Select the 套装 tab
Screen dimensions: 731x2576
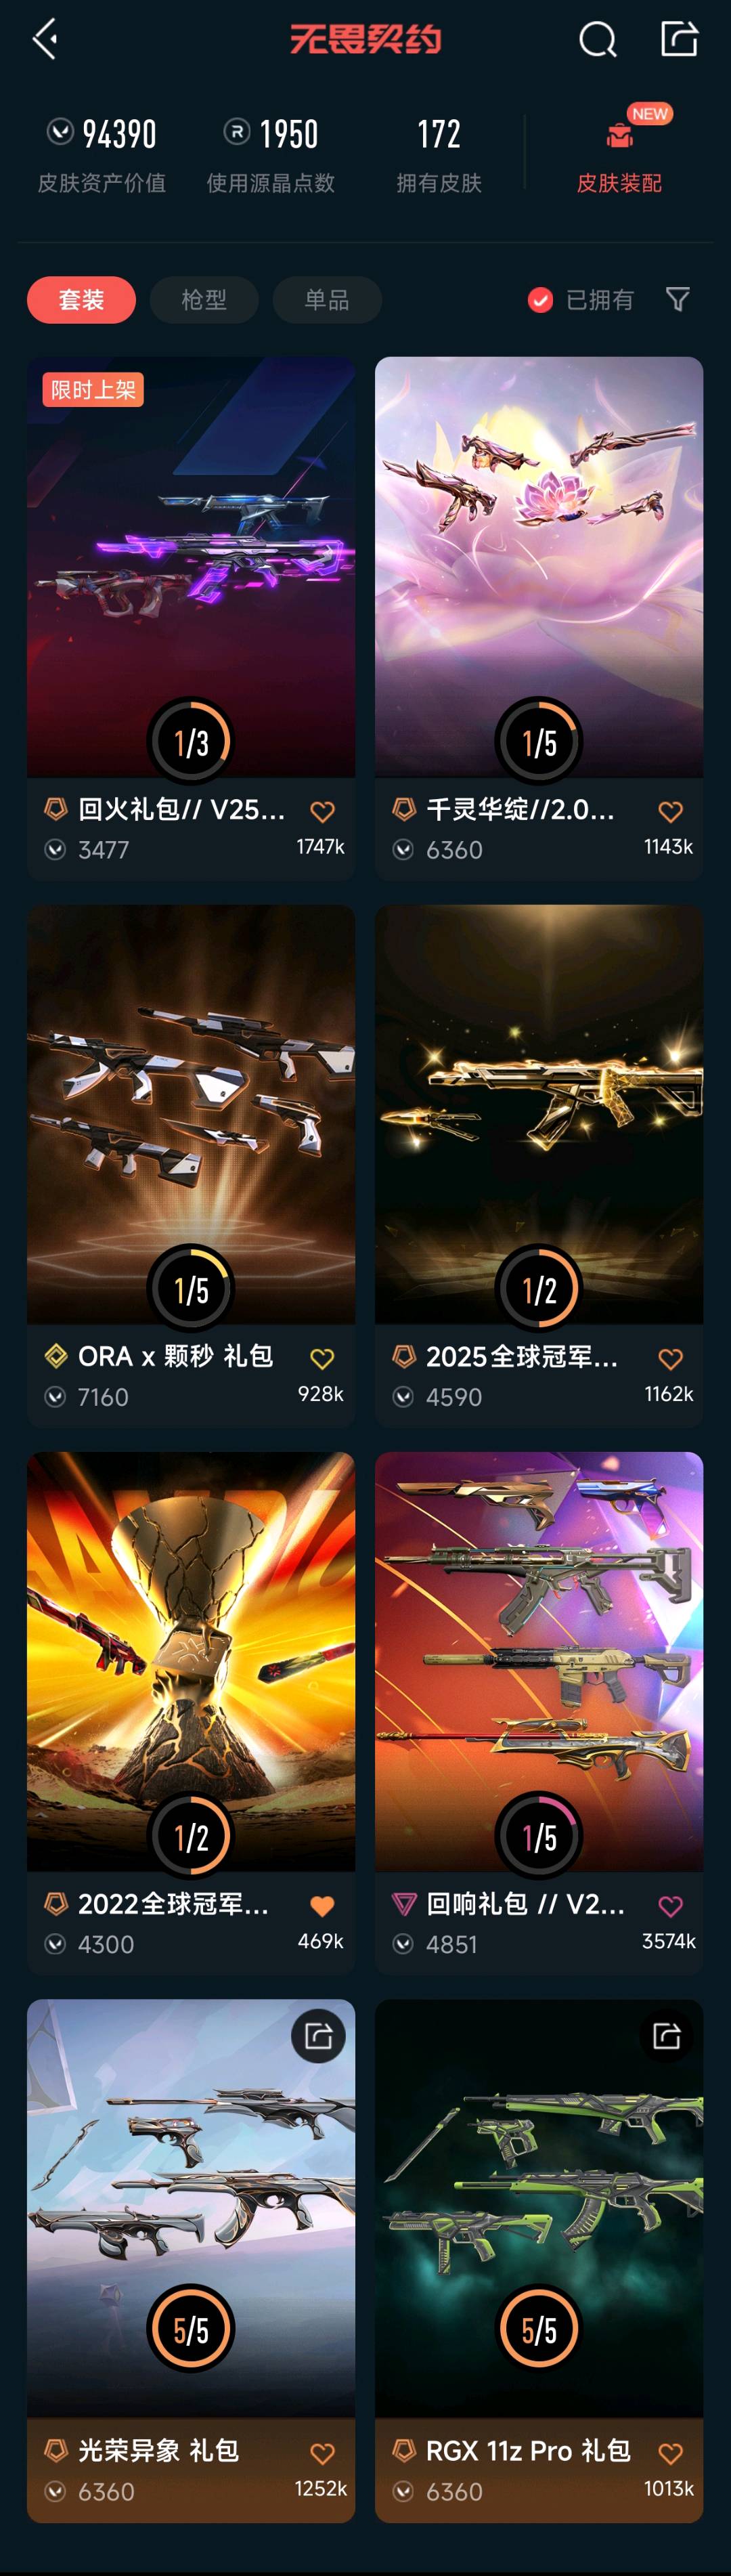tap(81, 300)
